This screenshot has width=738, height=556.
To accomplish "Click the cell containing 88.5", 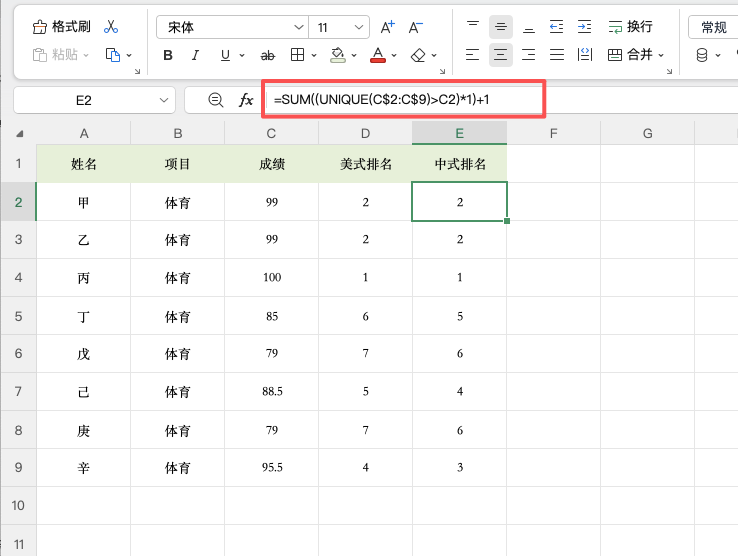I will click(x=272, y=391).
